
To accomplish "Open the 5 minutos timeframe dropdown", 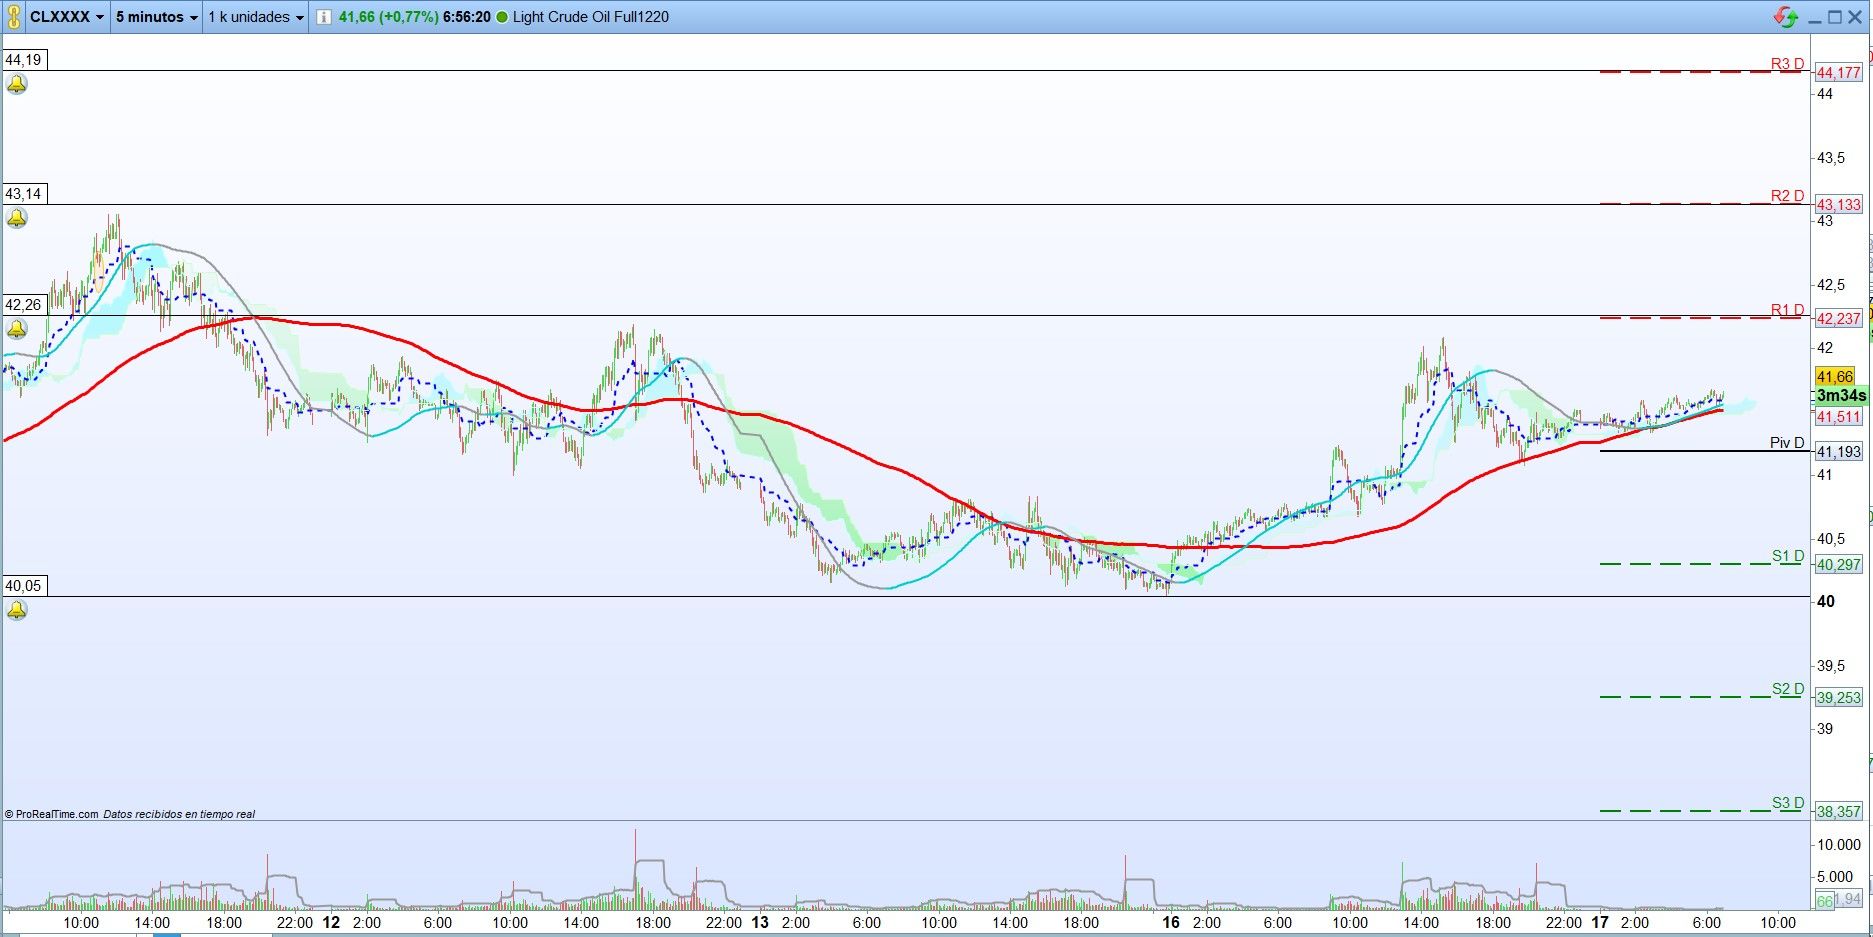I will [157, 17].
